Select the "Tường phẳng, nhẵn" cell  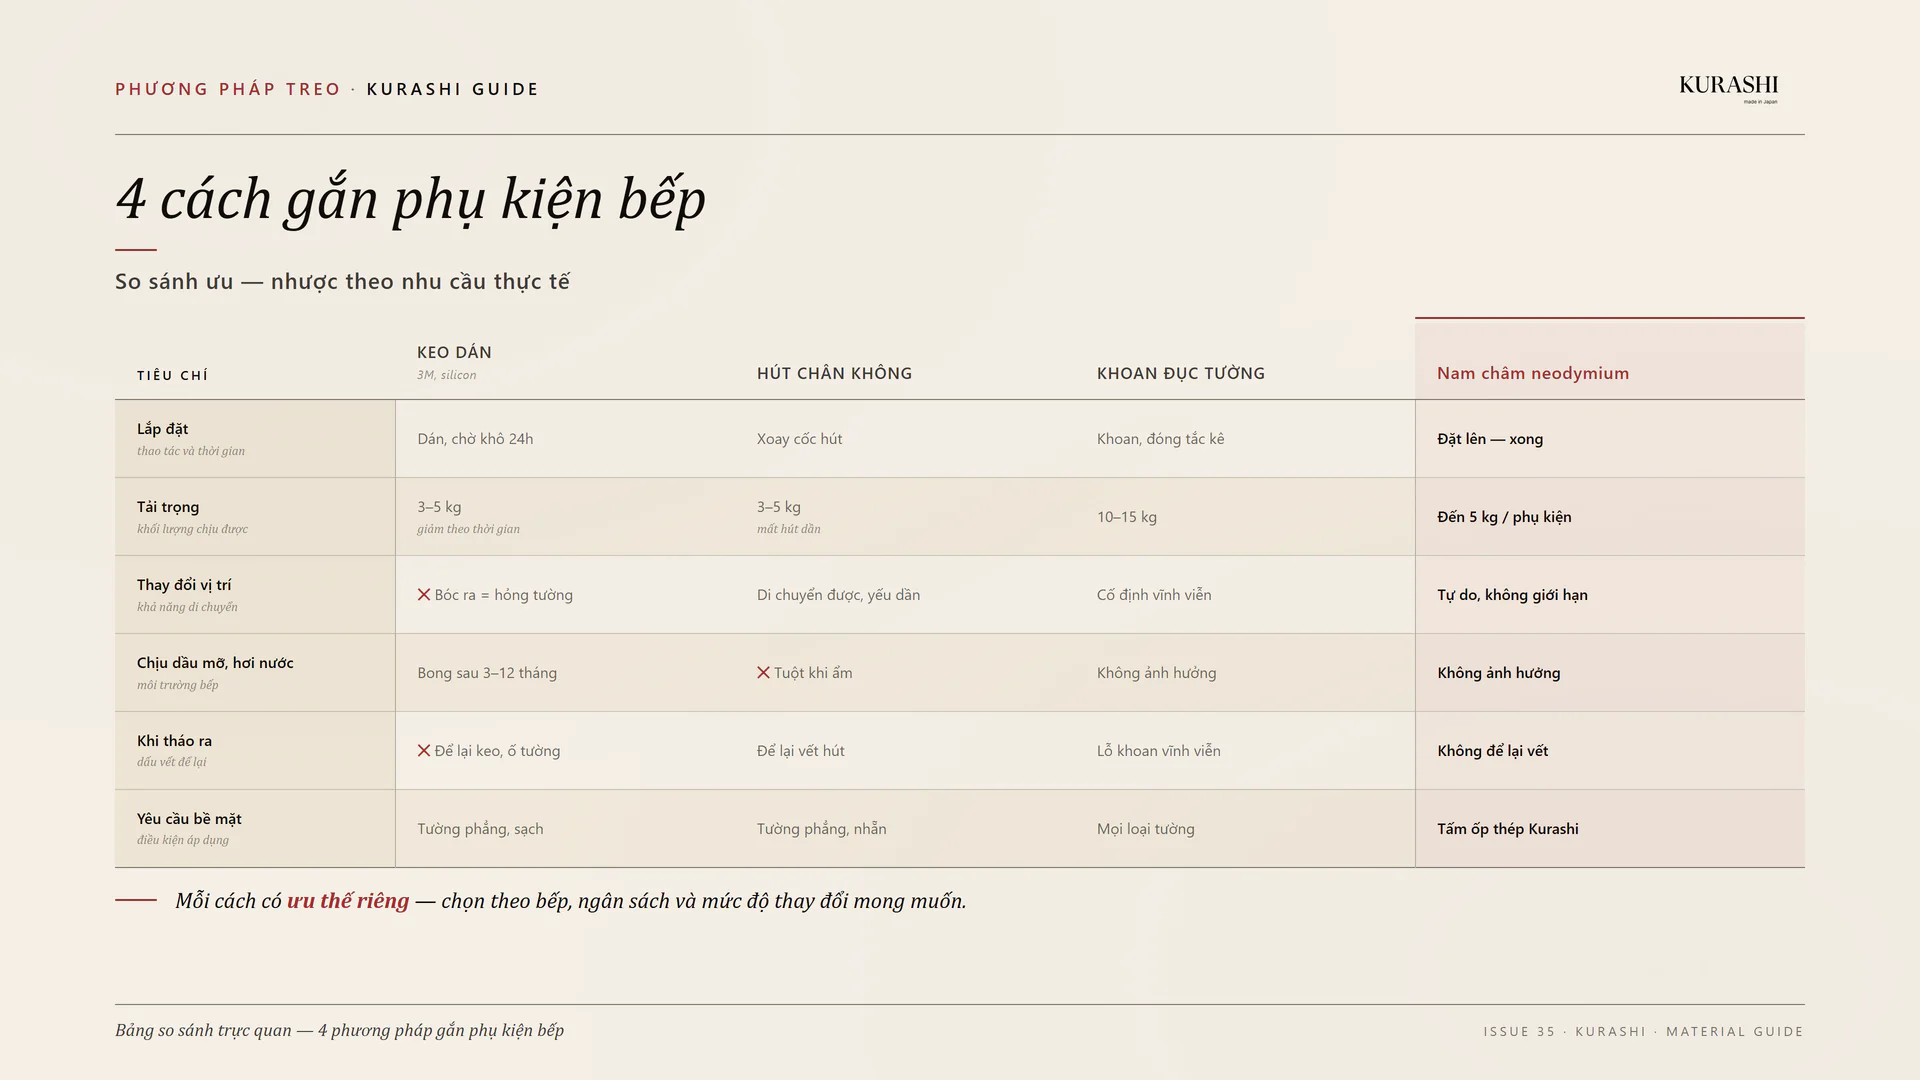[x=822, y=829]
